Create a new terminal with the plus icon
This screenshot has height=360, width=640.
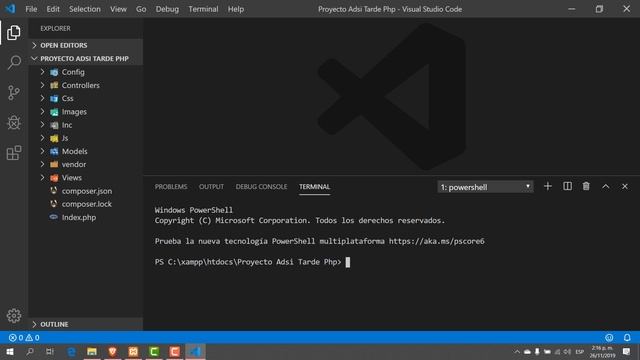tap(548, 187)
